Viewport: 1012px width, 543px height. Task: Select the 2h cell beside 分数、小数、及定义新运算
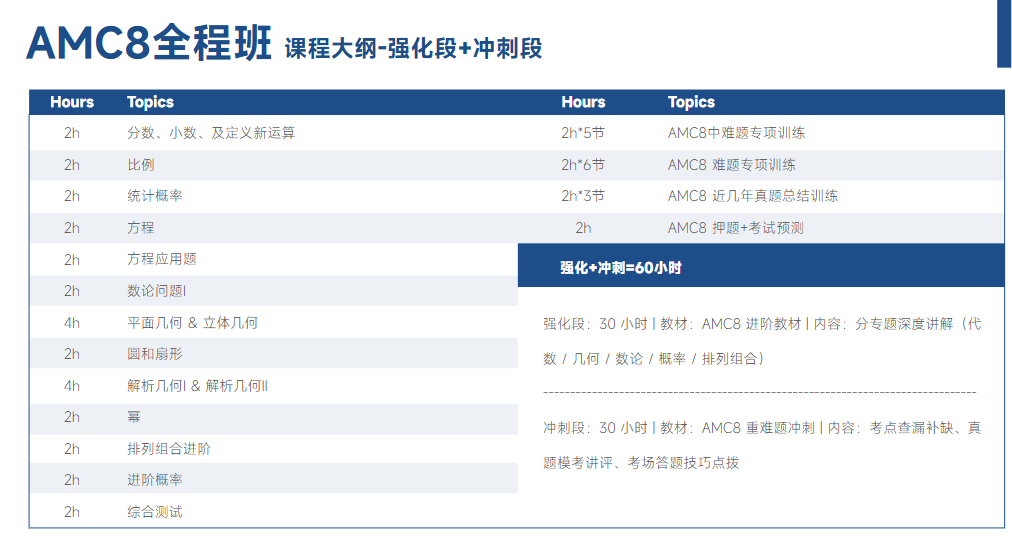(72, 133)
